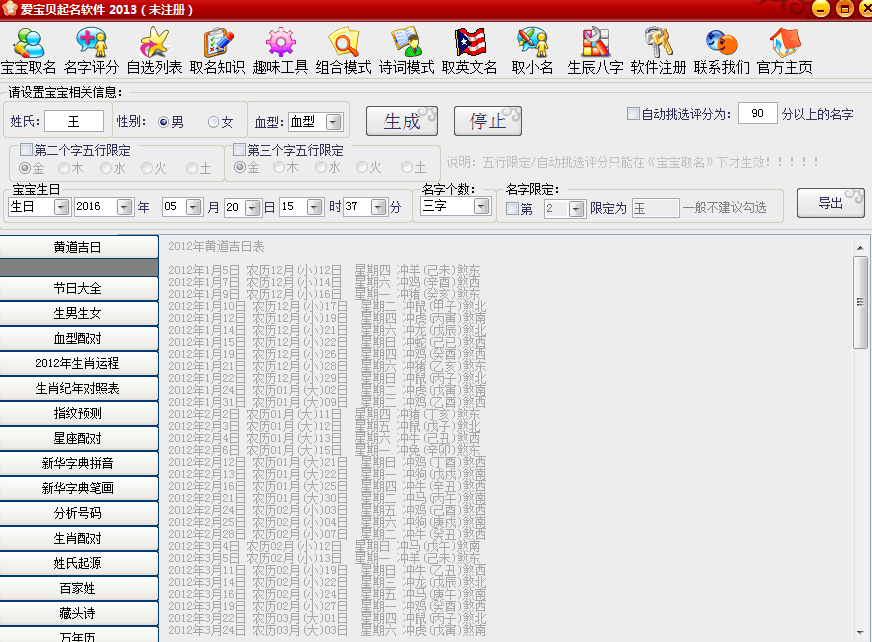Viewport: 872px width, 642px height.
Task: Open the 官方主页 house icon
Action: (785, 51)
